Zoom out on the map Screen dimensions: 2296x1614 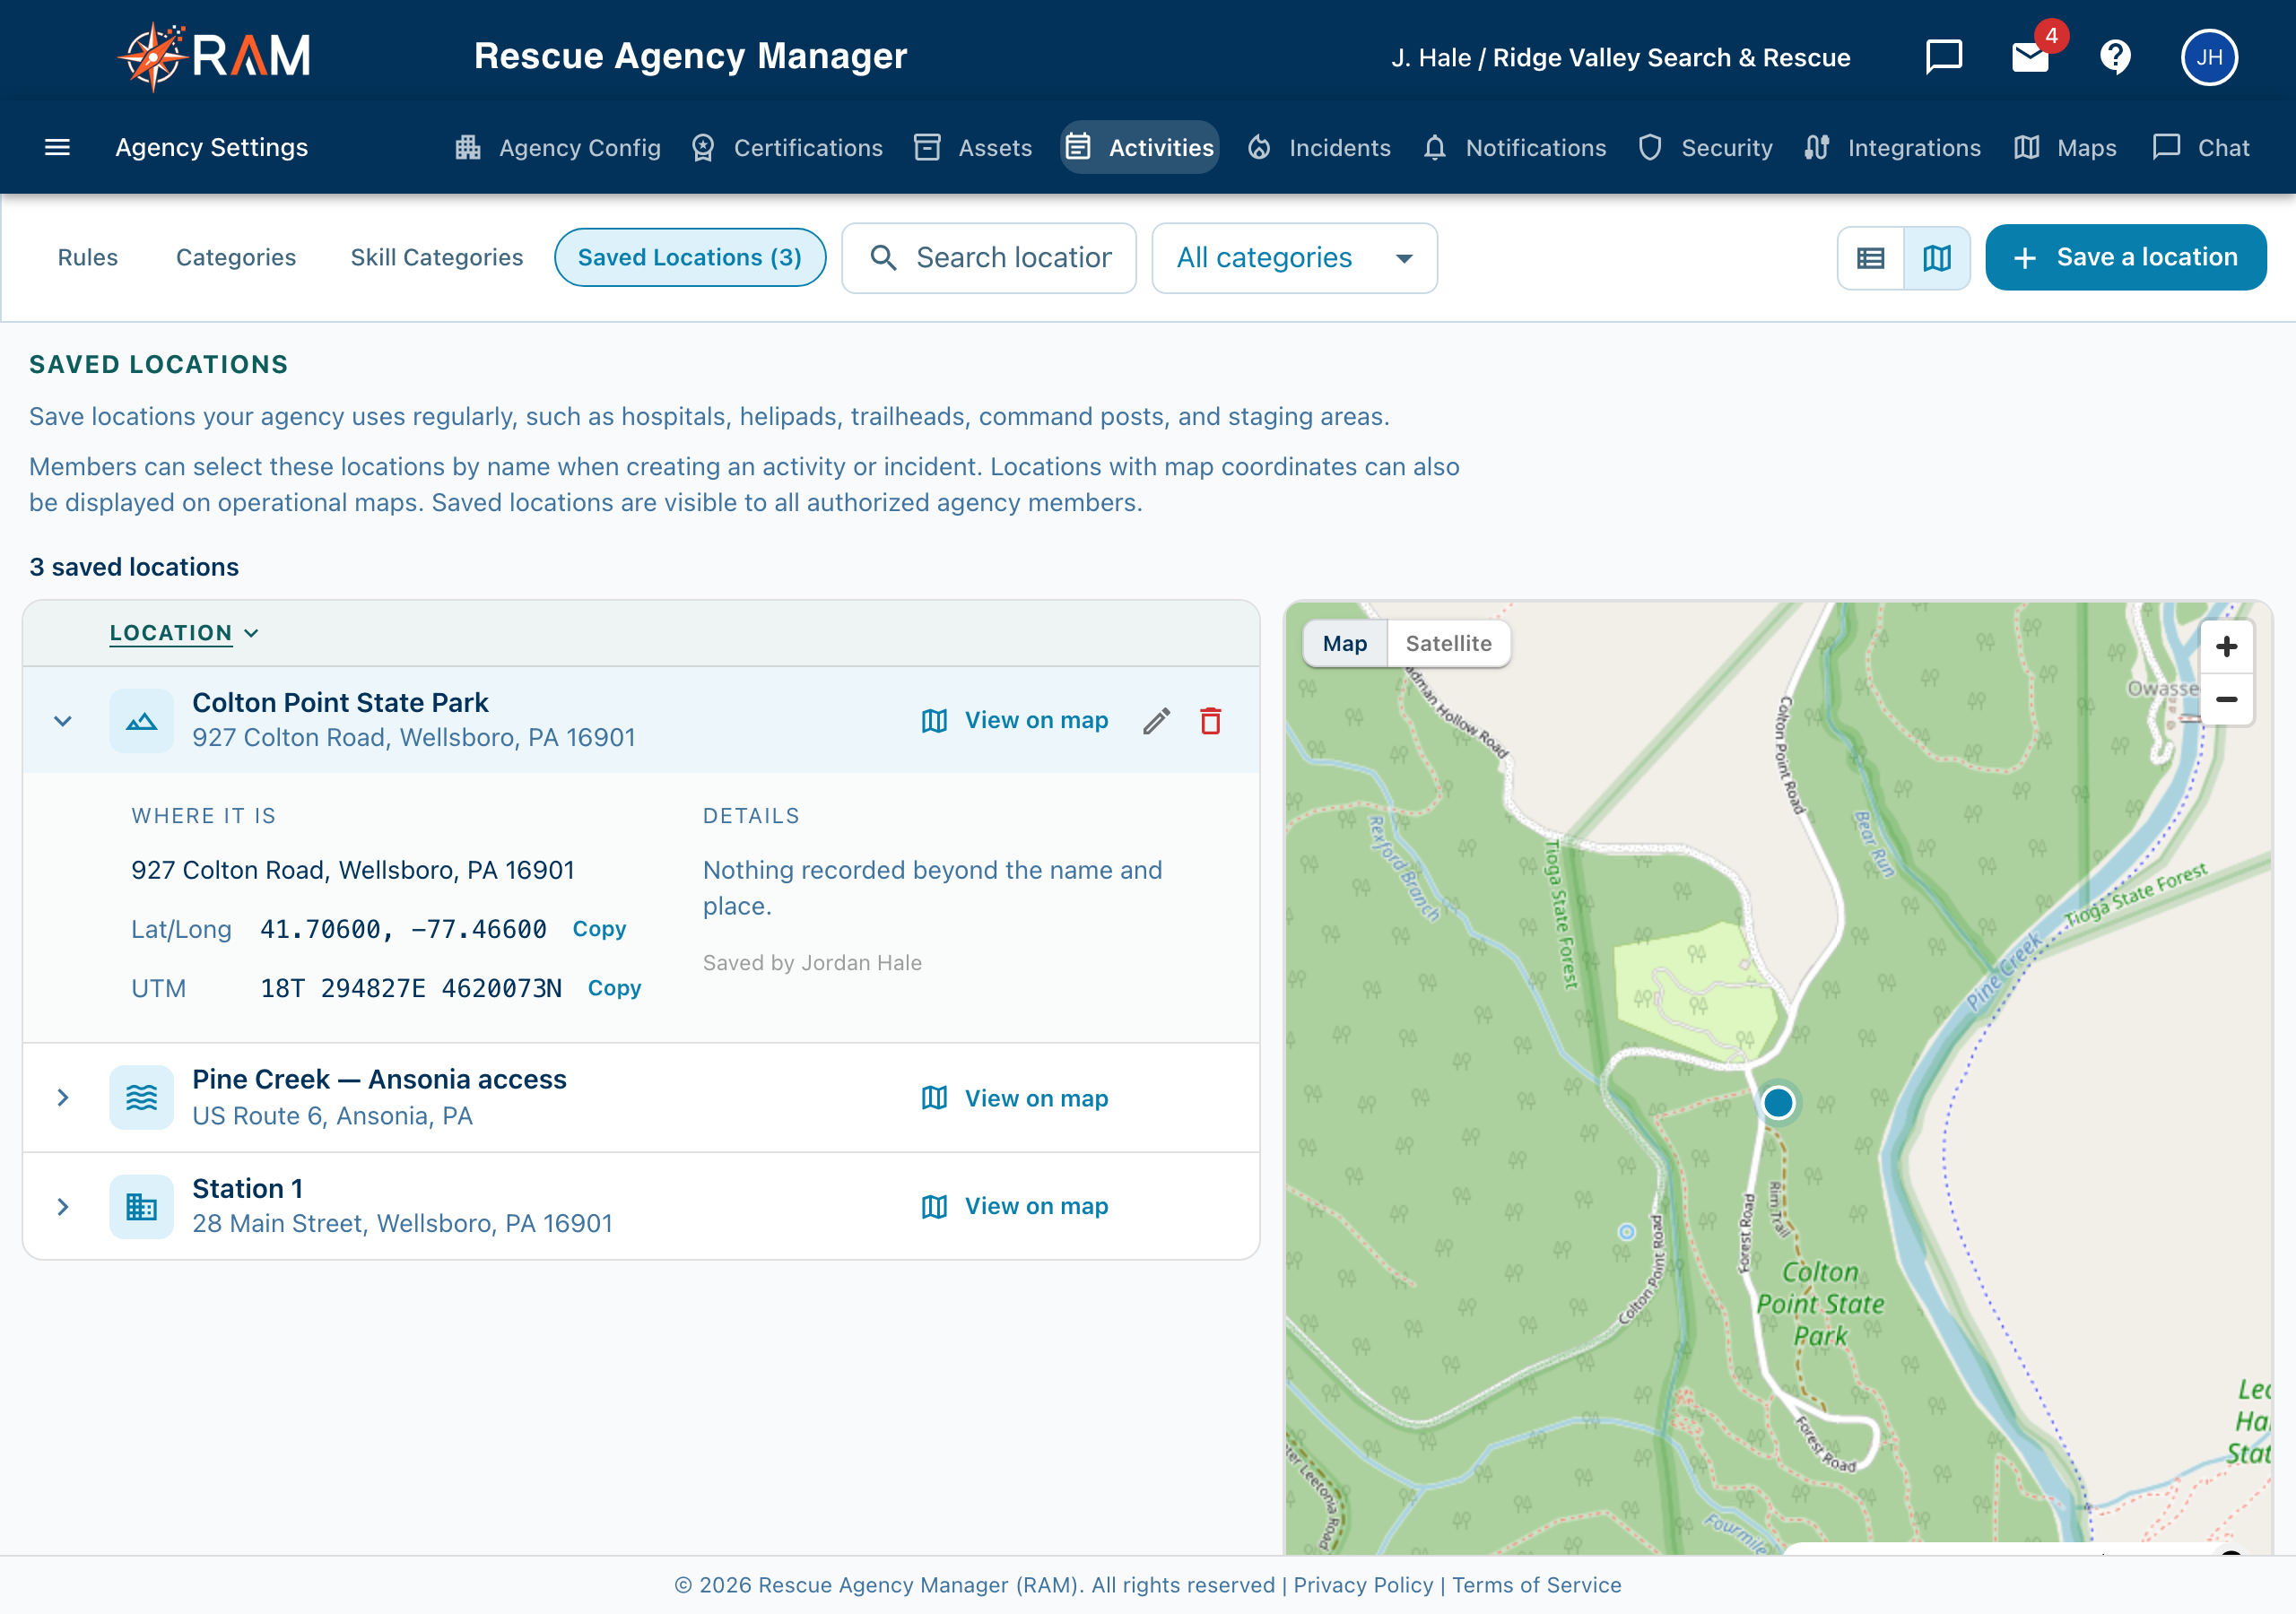point(2226,700)
